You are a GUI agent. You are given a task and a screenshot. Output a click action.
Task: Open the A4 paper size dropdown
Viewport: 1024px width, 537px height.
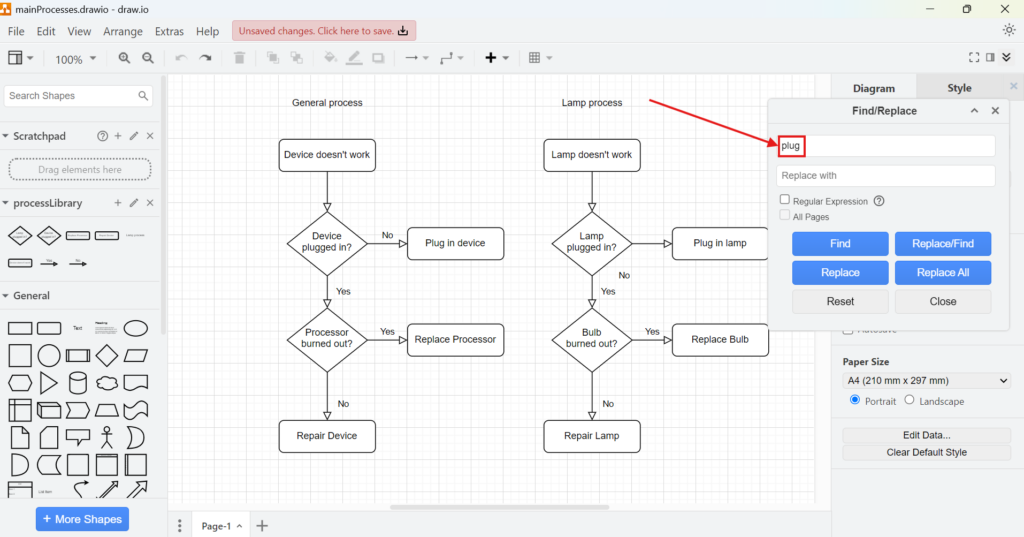coord(927,381)
